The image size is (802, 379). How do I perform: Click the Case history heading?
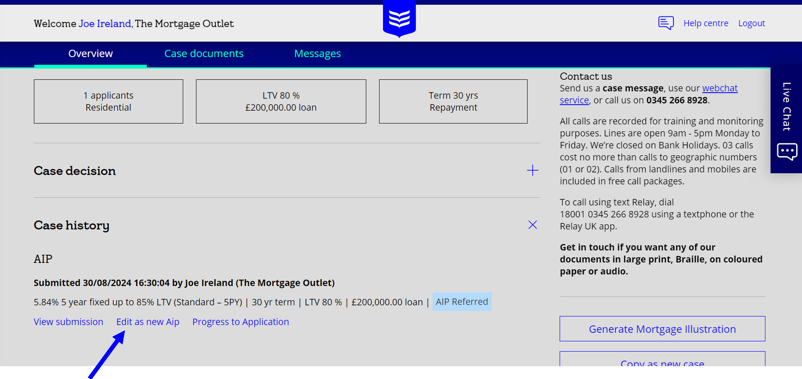[x=72, y=225]
